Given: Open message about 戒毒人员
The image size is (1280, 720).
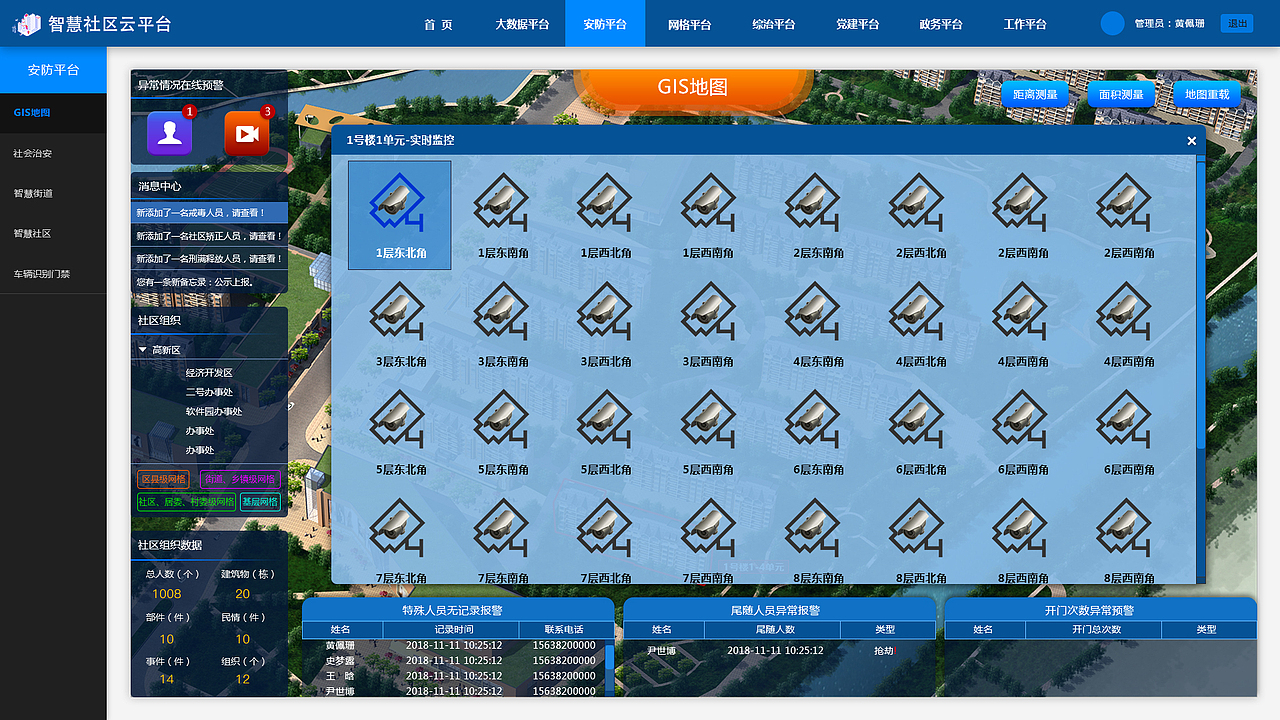Looking at the screenshot, I should point(210,213).
